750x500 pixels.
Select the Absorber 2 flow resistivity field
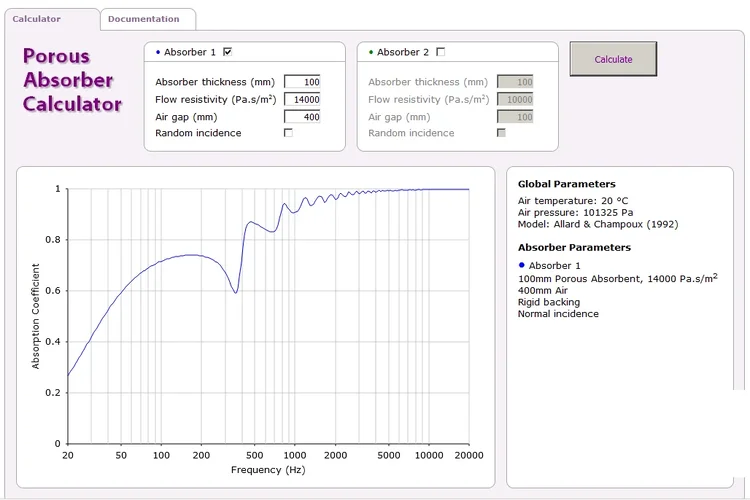(x=515, y=99)
